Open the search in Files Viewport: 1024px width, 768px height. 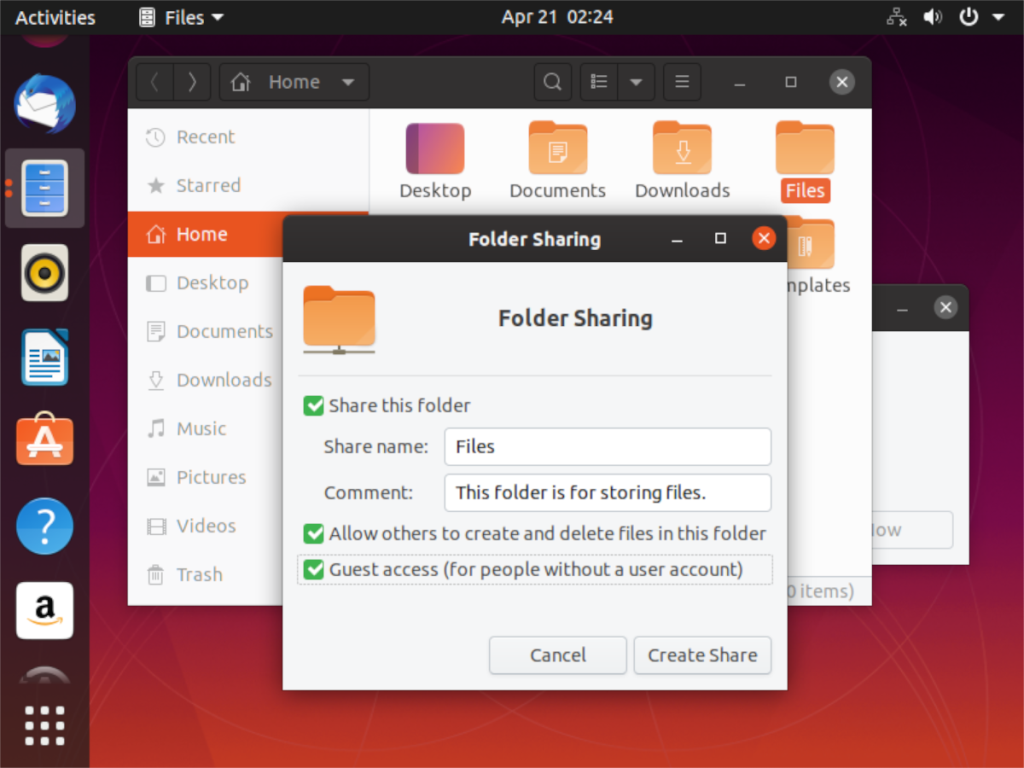pos(552,82)
